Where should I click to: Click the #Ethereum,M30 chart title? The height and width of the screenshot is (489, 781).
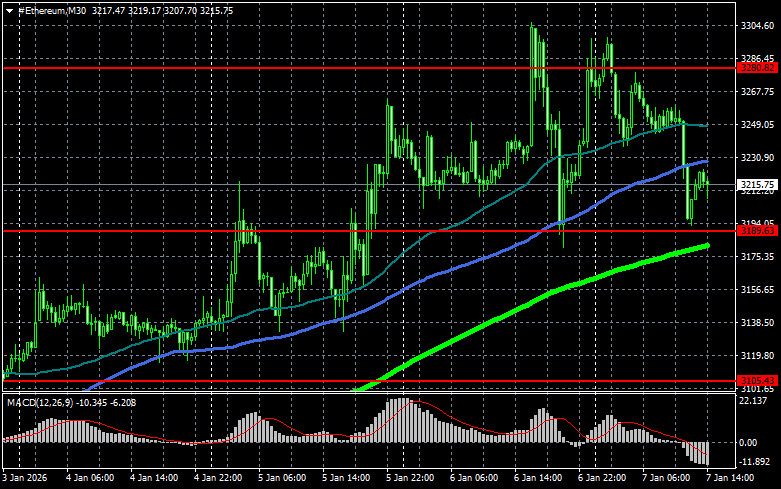tap(52, 11)
